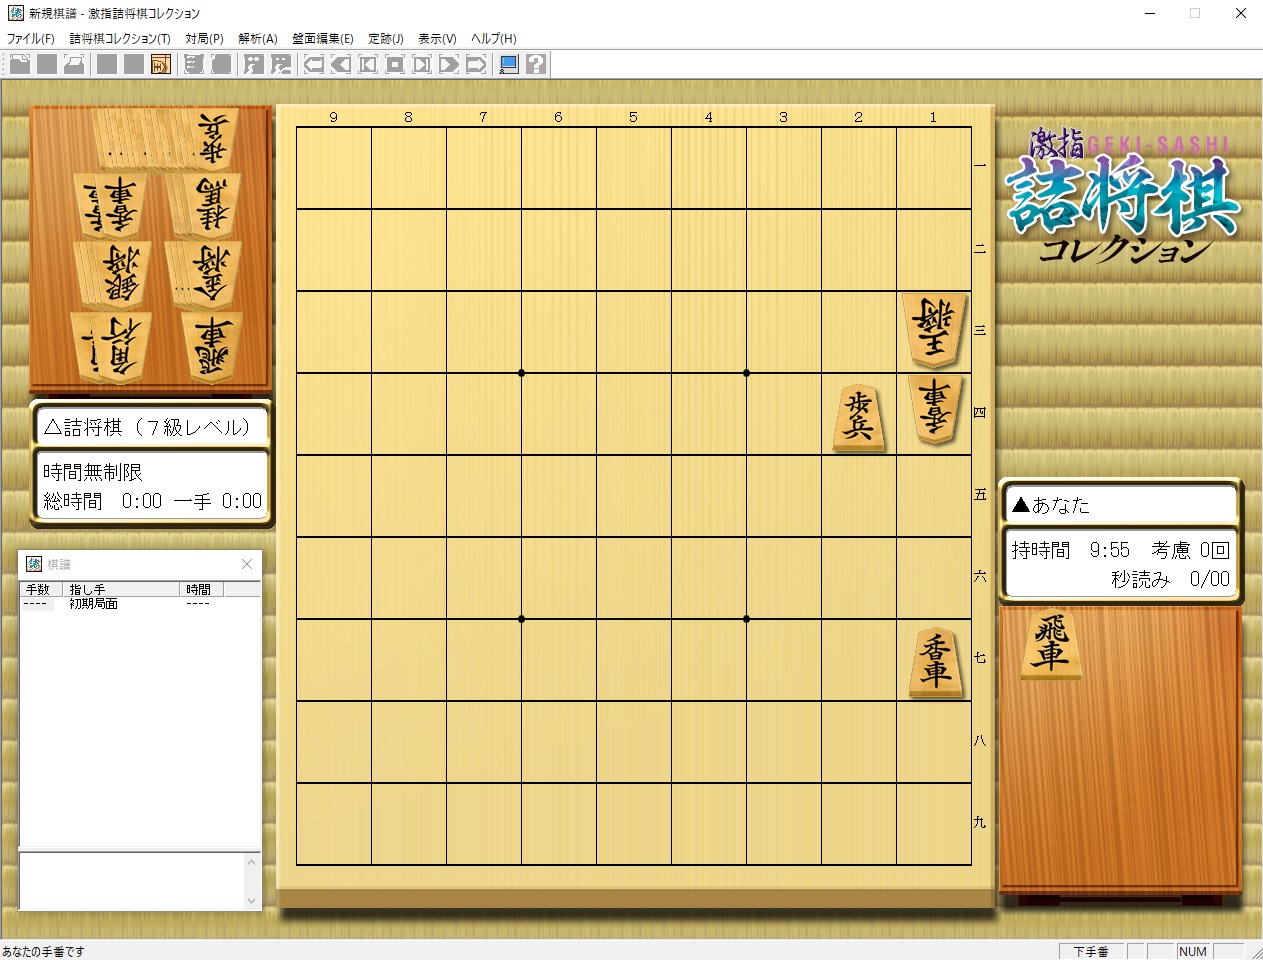The image size is (1263, 960).
Task: Select the 香車 lance on the board
Action: click(935, 661)
